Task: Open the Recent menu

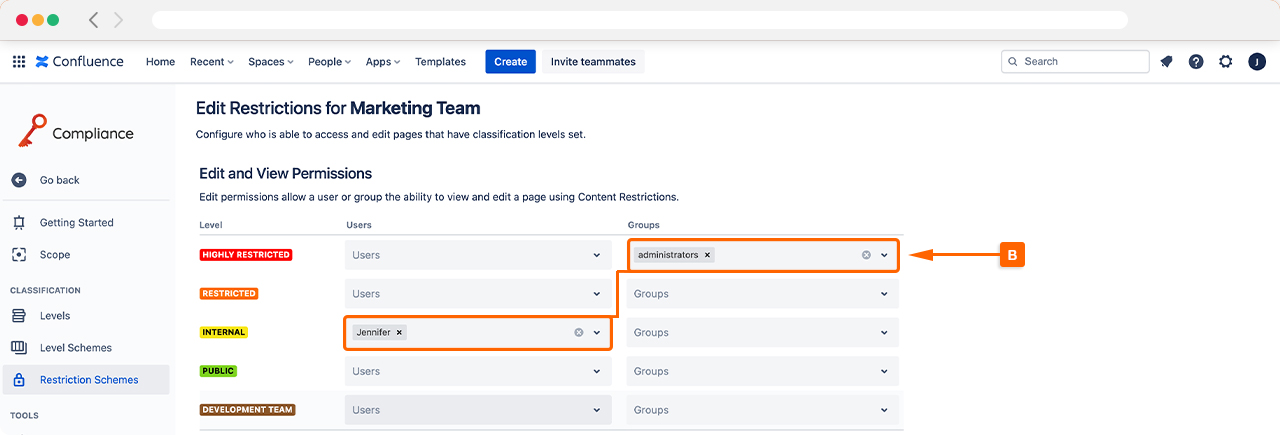Action: click(x=211, y=62)
